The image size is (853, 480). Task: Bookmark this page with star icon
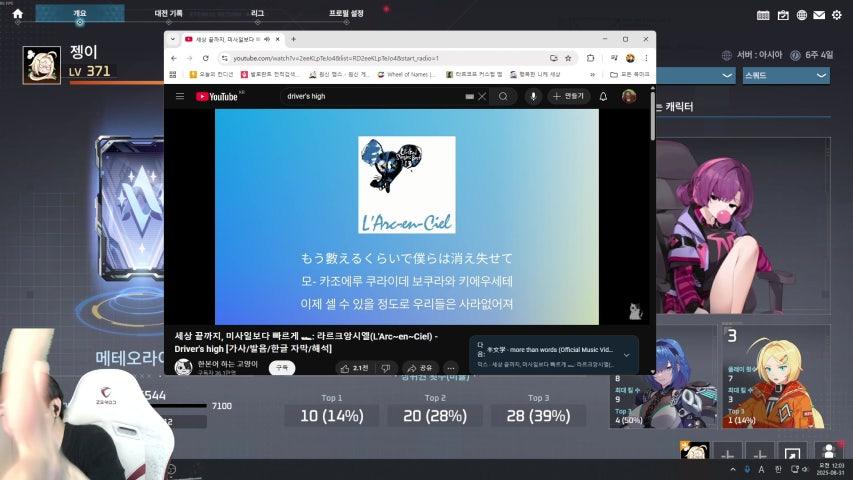[568, 58]
